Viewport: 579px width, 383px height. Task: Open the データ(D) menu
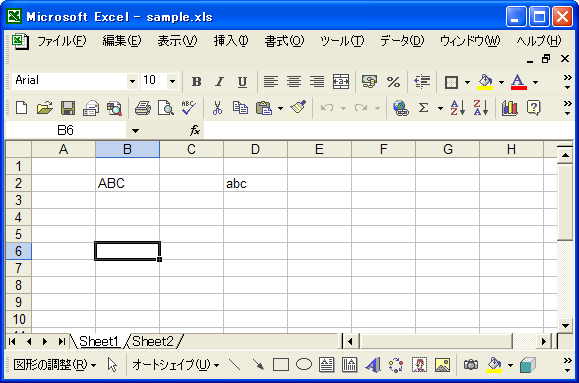[402, 41]
